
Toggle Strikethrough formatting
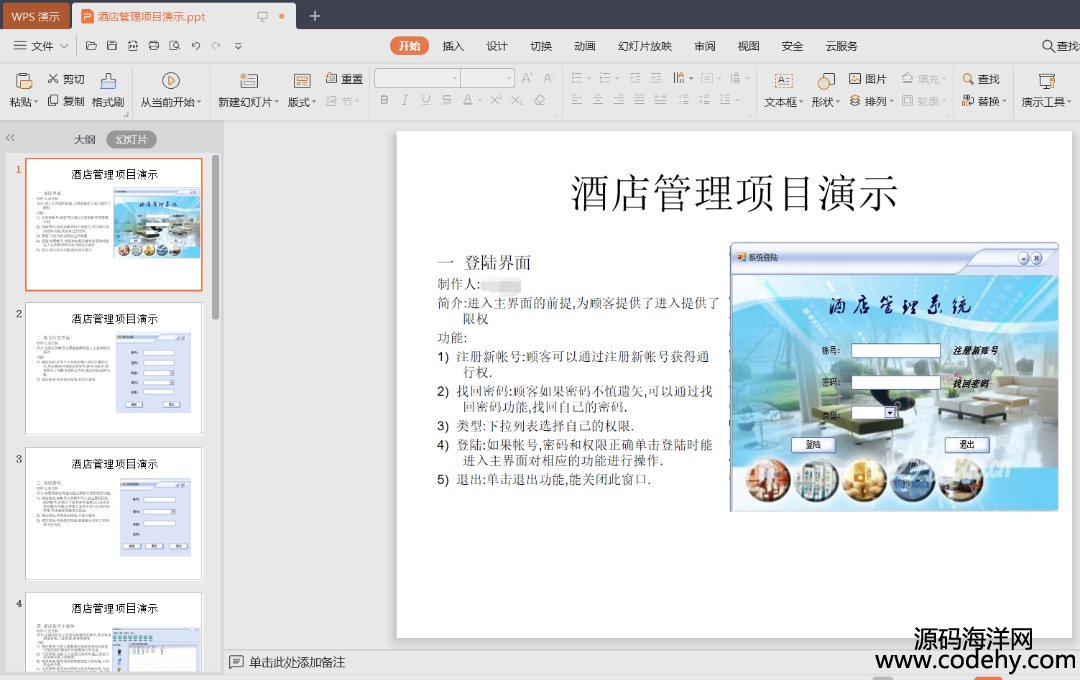446,101
